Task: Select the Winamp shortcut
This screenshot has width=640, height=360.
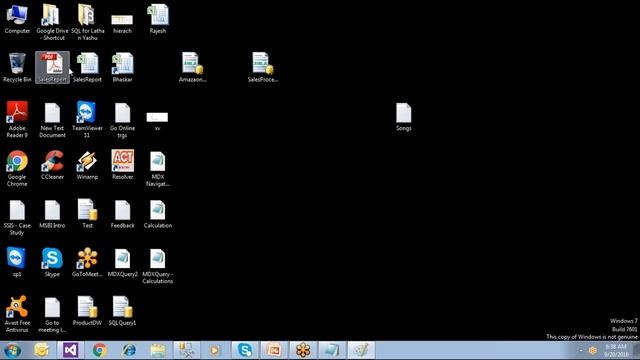Action: (87, 165)
